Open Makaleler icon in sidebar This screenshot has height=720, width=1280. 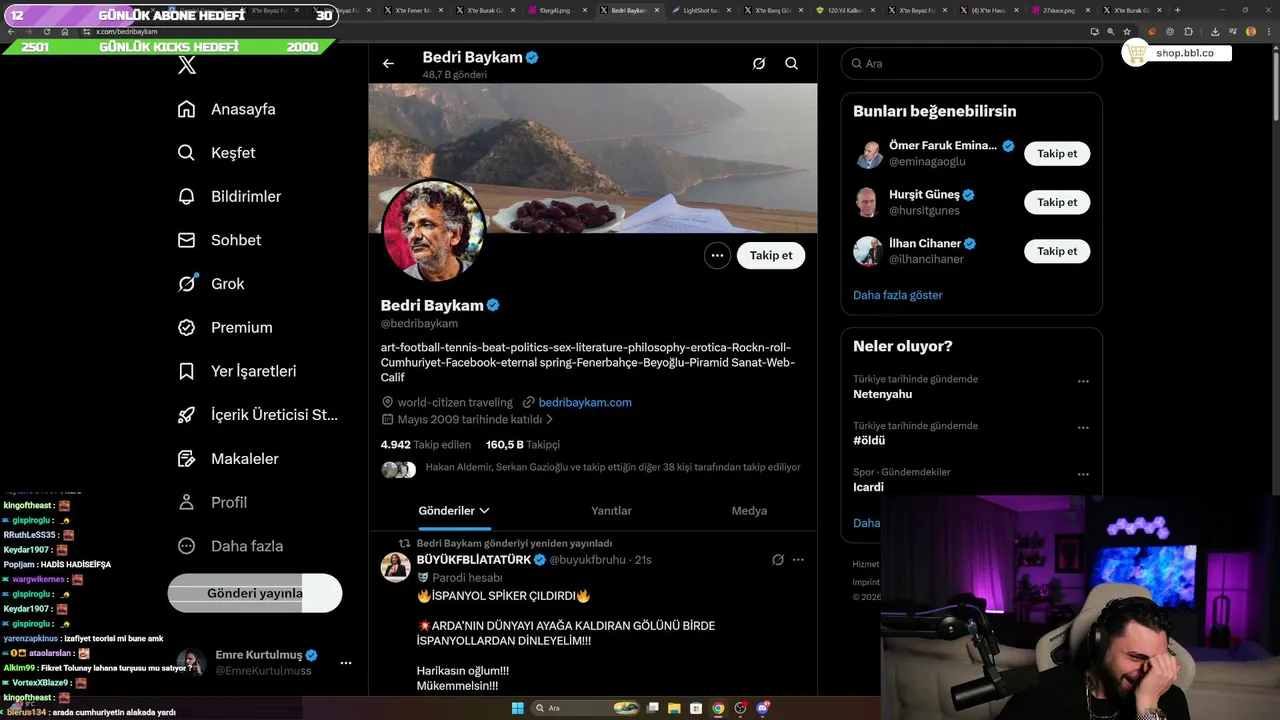[x=186, y=458]
